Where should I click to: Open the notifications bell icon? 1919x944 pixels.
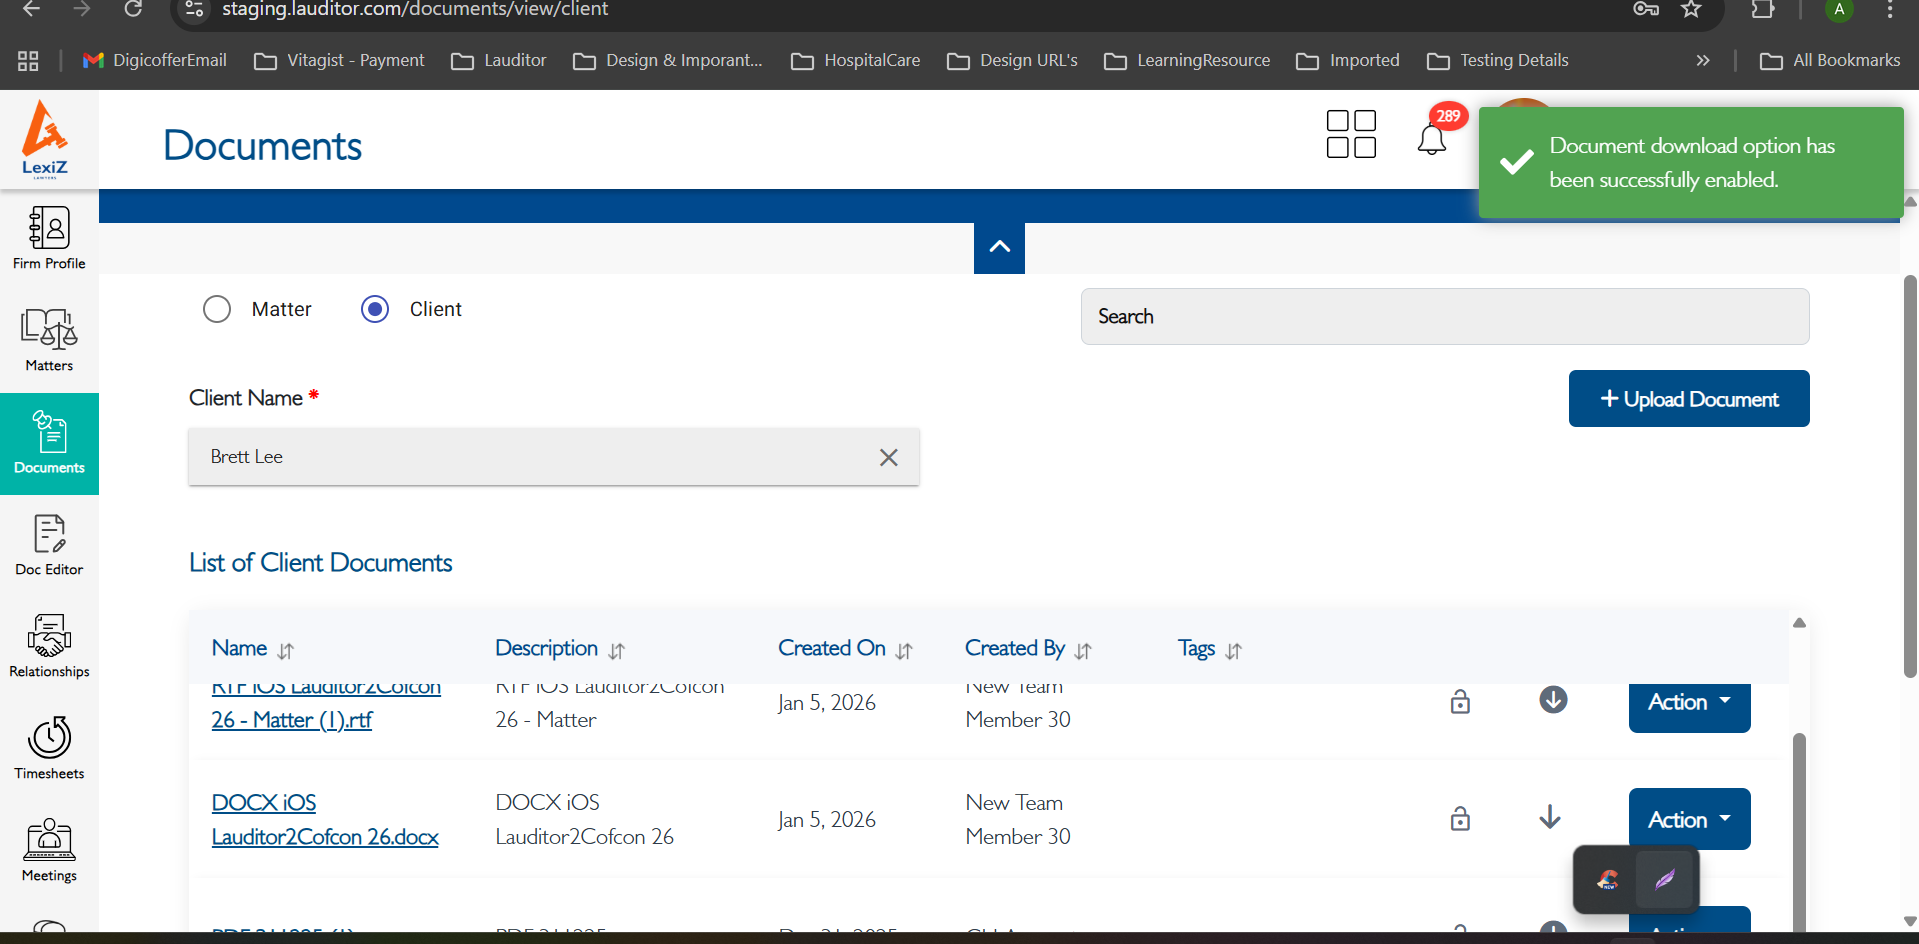click(1431, 139)
